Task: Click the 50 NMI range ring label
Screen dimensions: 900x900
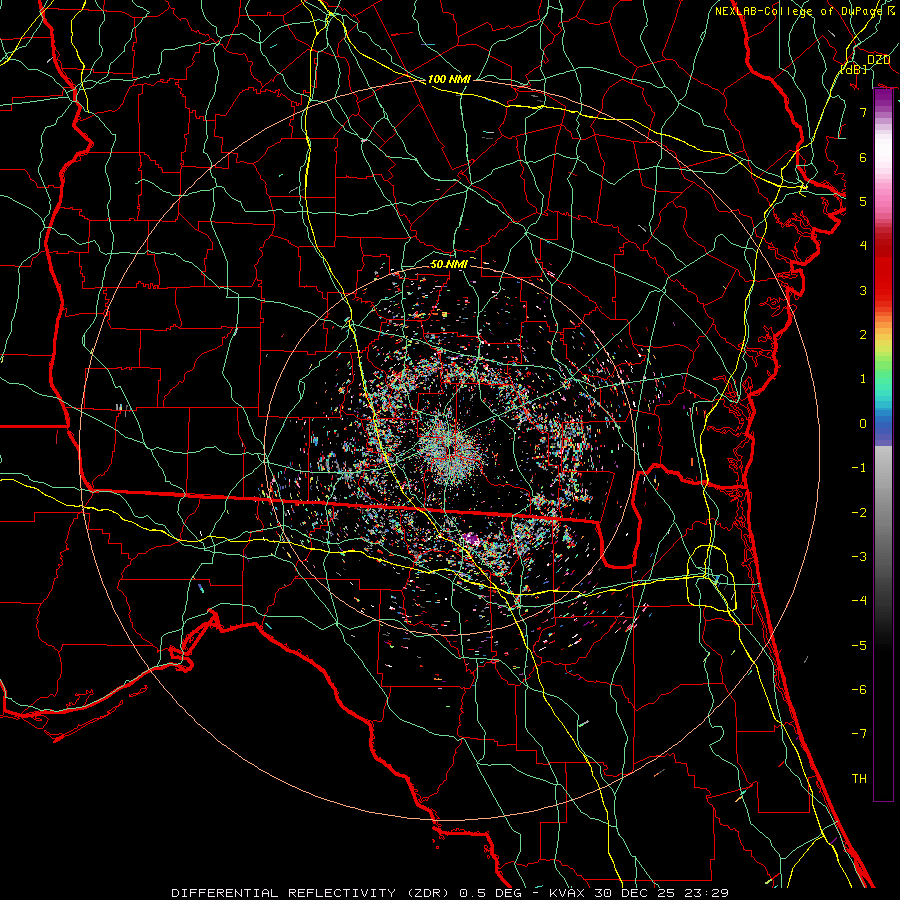Action: click(x=449, y=264)
